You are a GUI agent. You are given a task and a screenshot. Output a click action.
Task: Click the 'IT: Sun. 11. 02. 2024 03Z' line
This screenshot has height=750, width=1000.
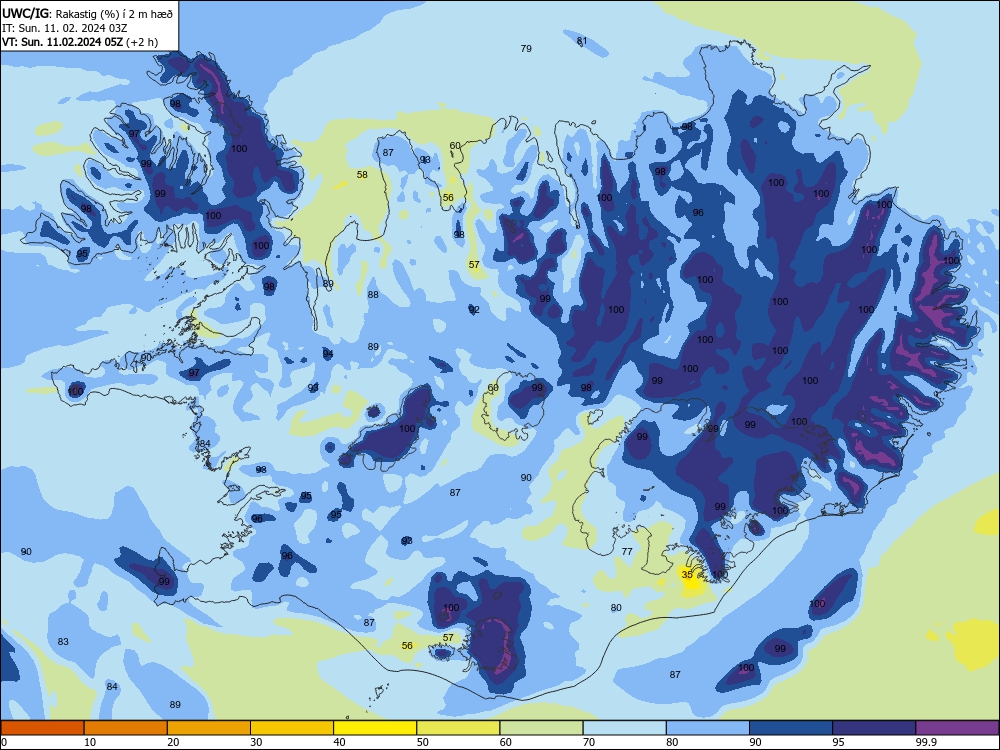64,28
